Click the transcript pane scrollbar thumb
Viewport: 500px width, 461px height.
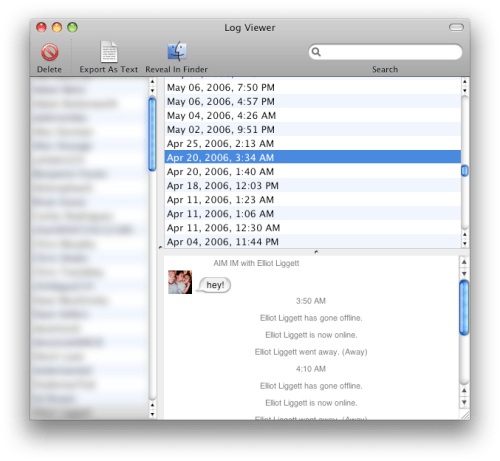[x=464, y=307]
